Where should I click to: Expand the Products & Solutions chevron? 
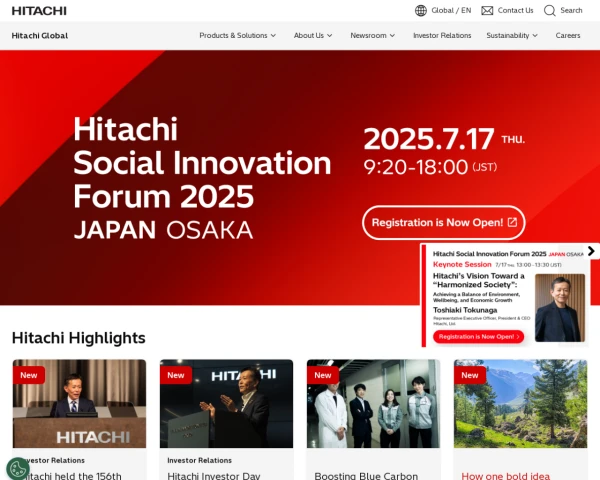pyautogui.click(x=273, y=36)
